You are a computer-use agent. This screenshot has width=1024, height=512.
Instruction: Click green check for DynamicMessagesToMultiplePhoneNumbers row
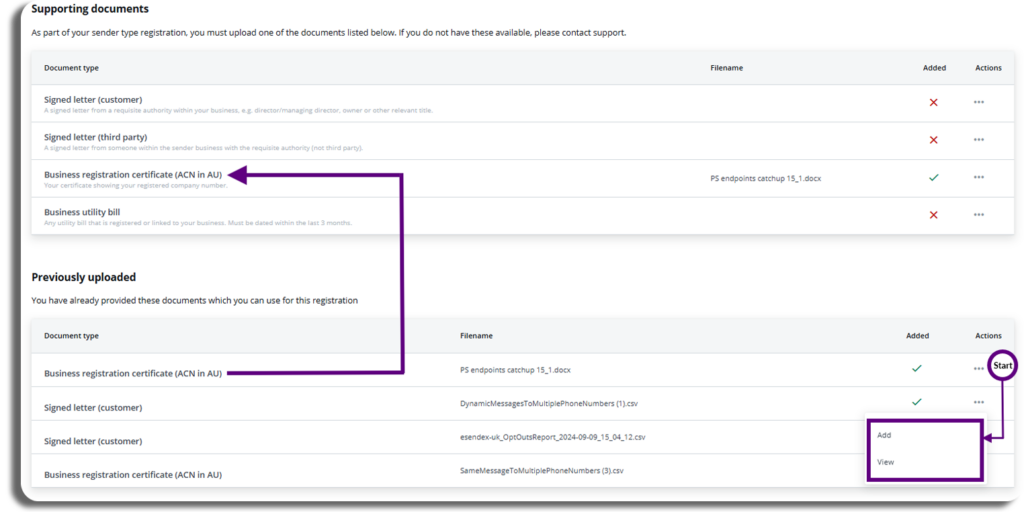[917, 402]
